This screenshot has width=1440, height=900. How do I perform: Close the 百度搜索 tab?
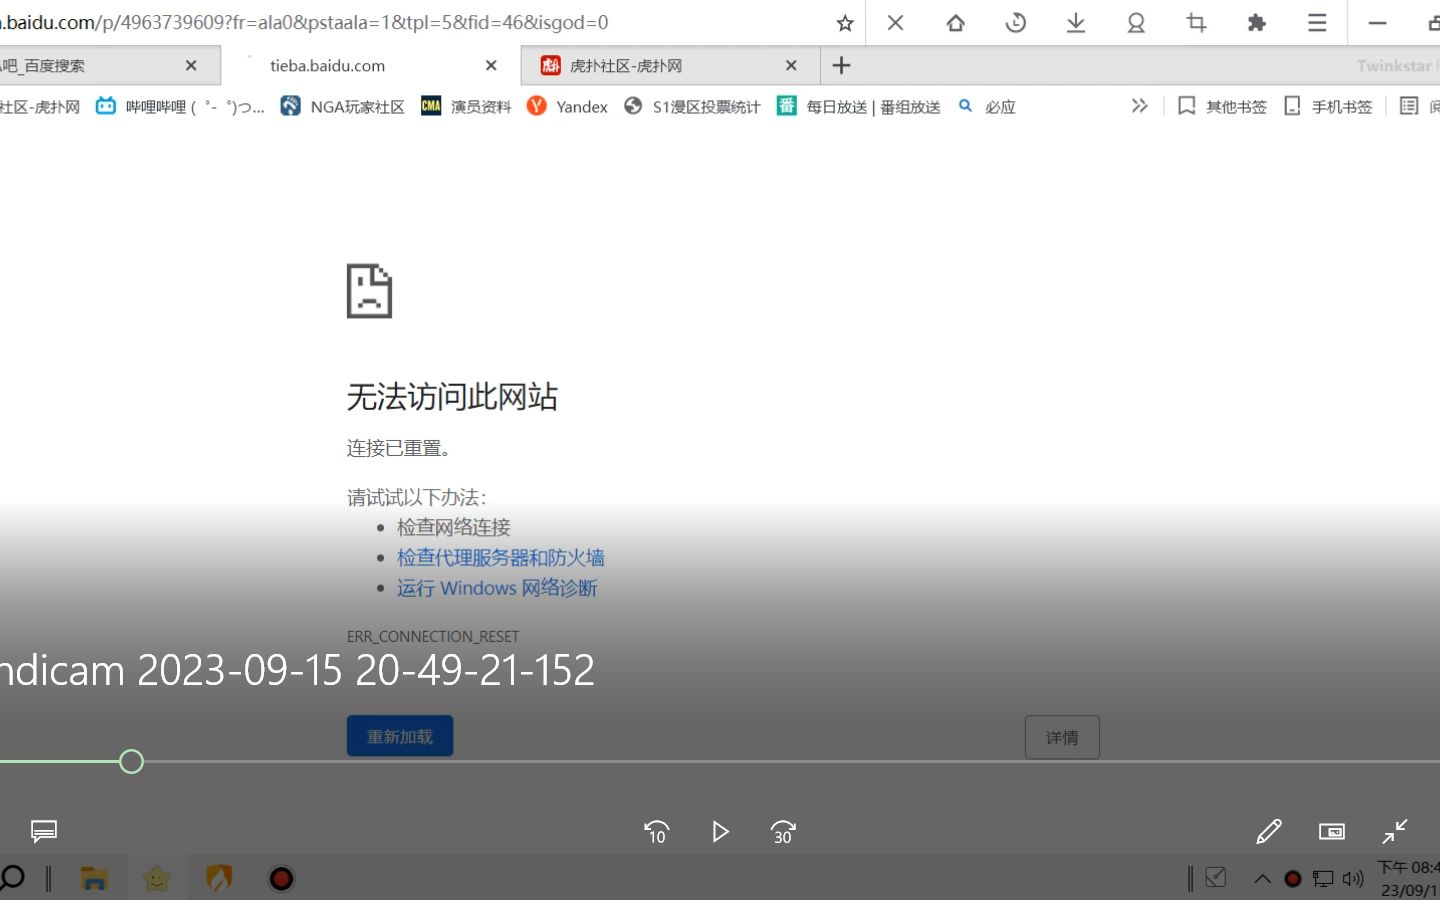[191, 65]
